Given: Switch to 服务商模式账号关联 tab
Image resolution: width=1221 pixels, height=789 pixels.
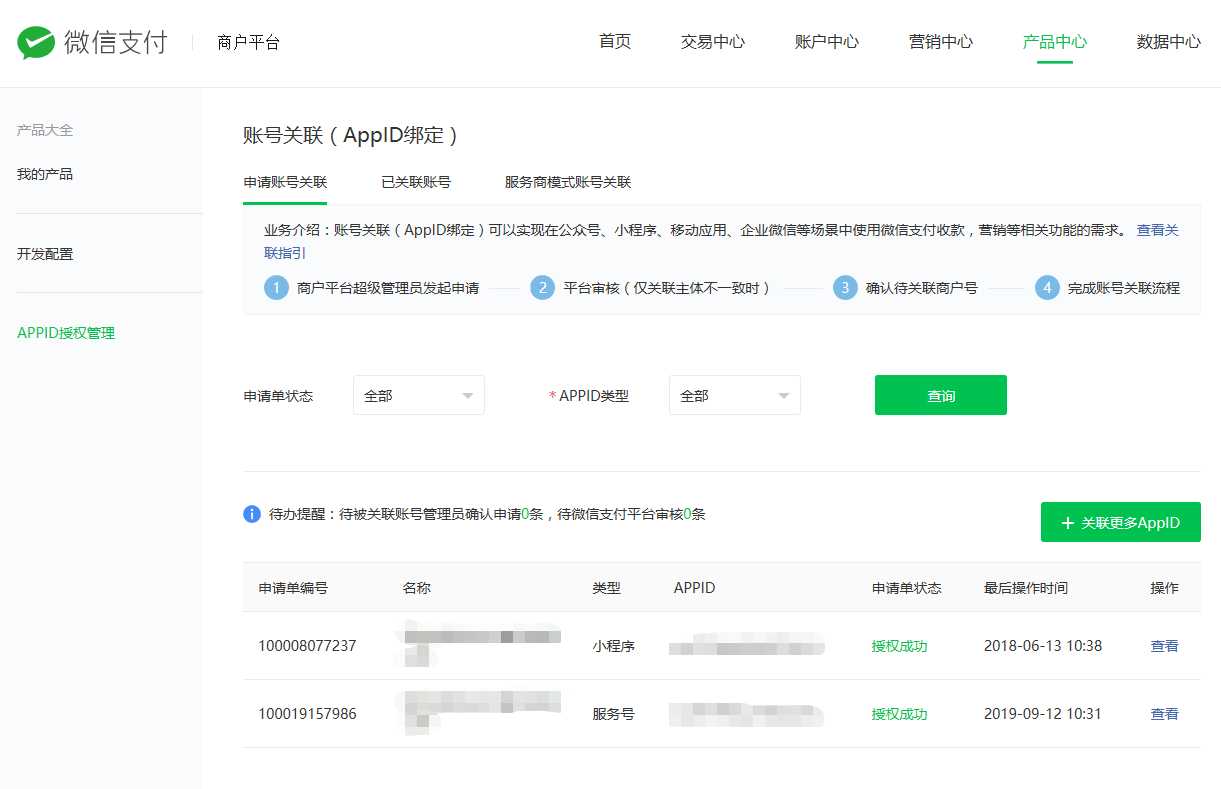Looking at the screenshot, I should tap(568, 182).
